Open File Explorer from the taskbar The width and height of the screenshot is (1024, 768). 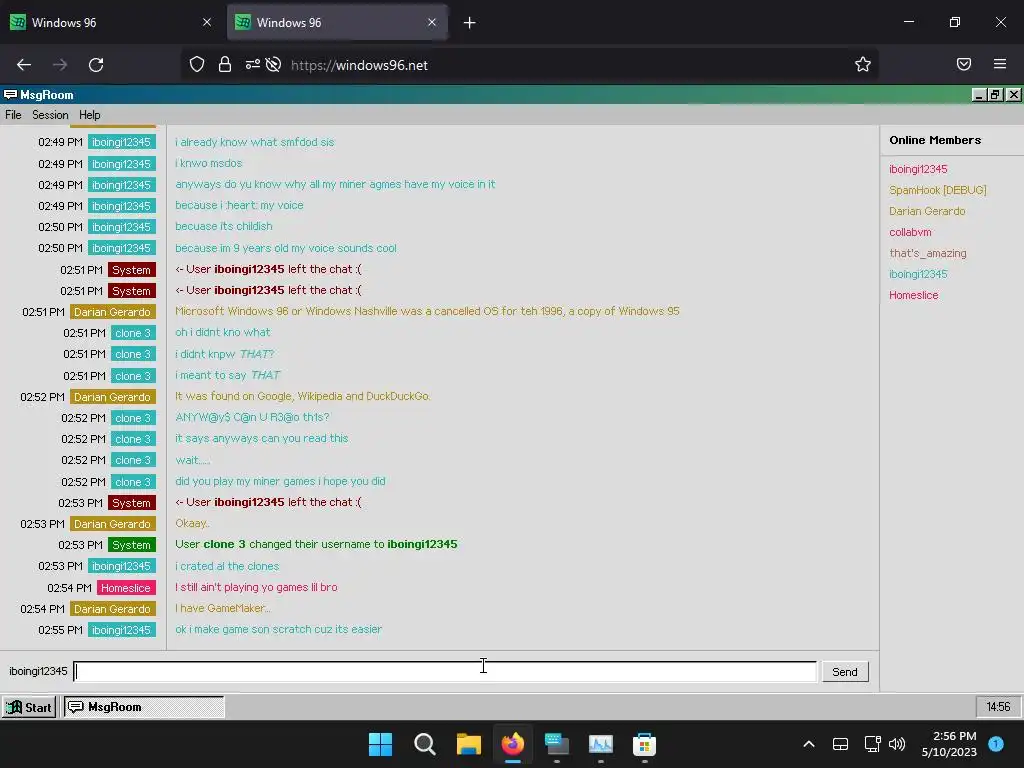(x=468, y=744)
